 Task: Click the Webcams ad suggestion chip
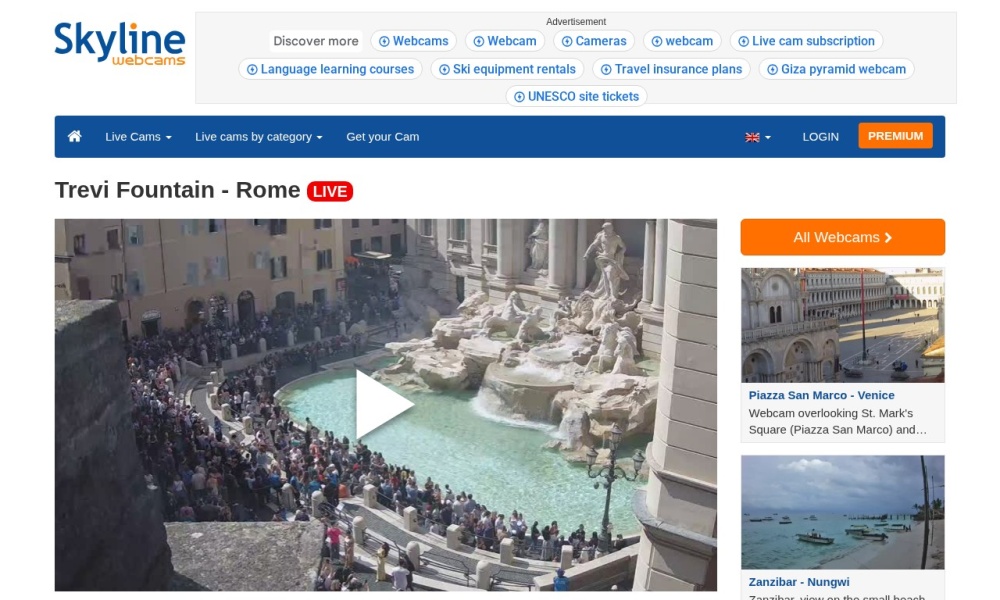click(413, 41)
